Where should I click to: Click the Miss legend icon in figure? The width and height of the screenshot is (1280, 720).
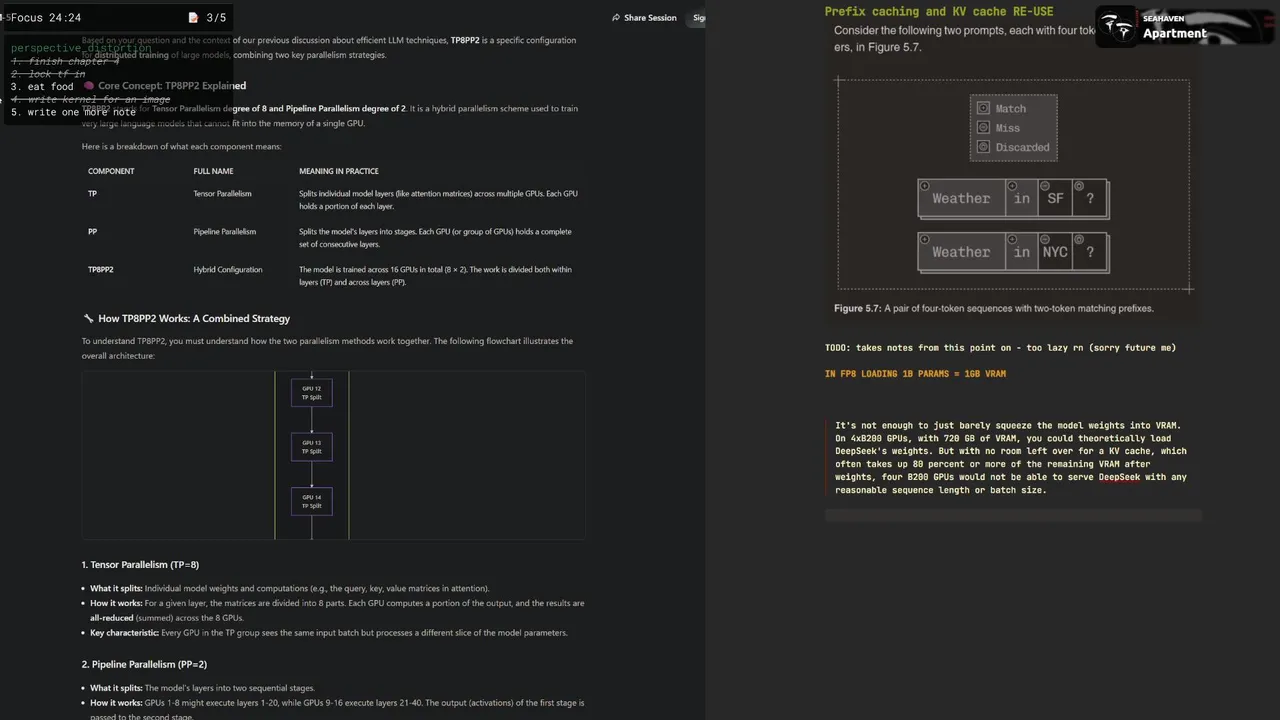tap(983, 127)
